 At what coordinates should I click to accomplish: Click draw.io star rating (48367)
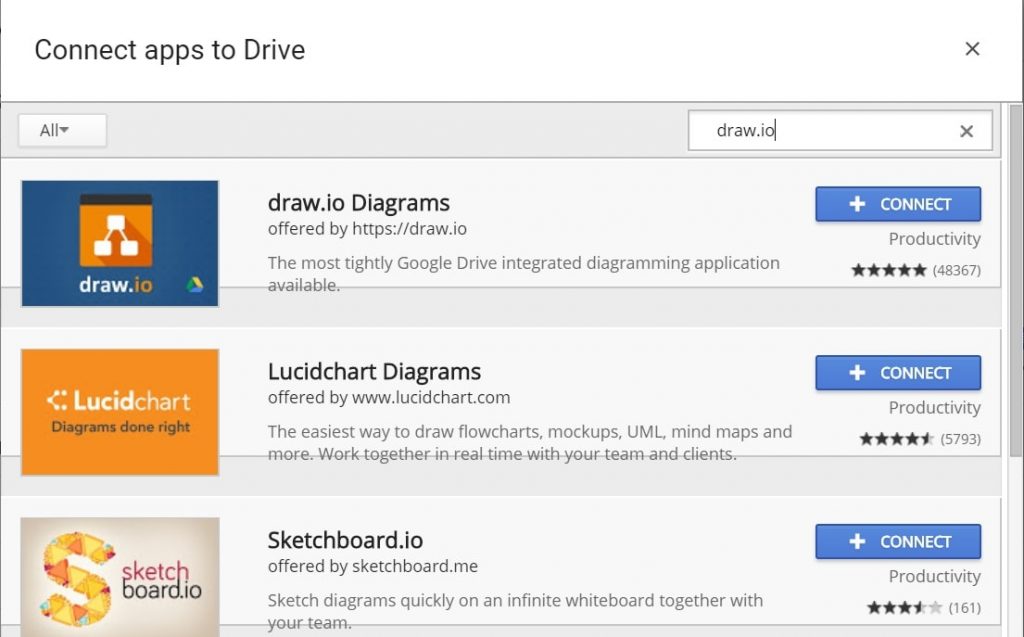tap(916, 270)
